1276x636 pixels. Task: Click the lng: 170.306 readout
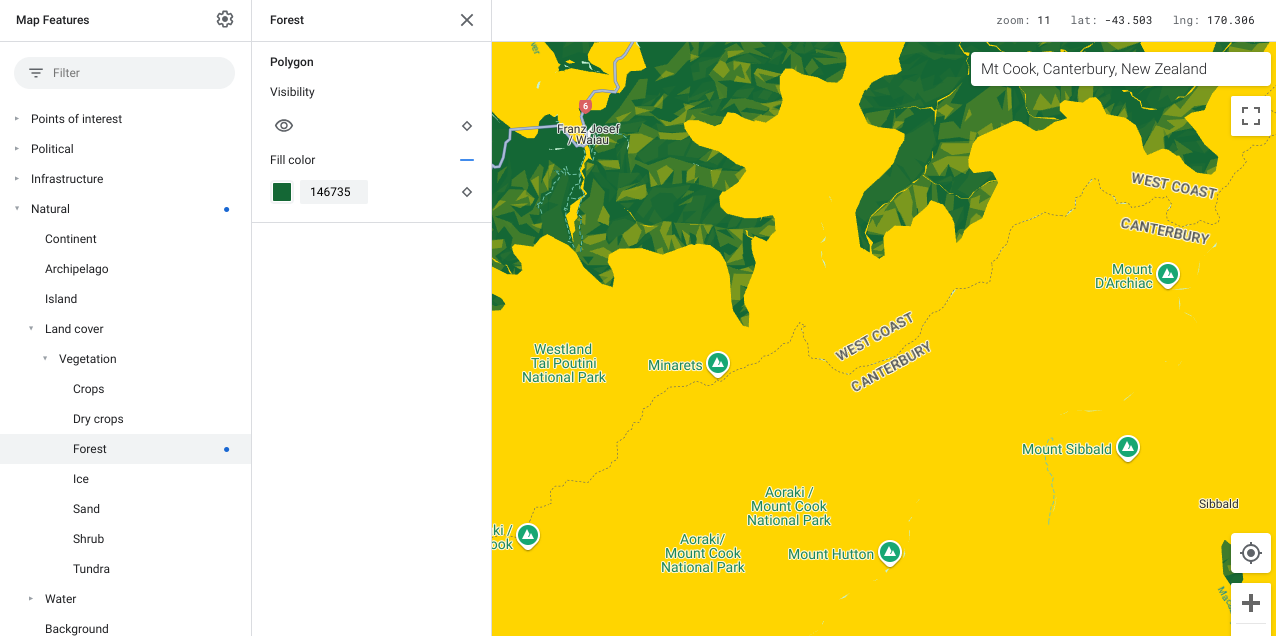[1213, 20]
